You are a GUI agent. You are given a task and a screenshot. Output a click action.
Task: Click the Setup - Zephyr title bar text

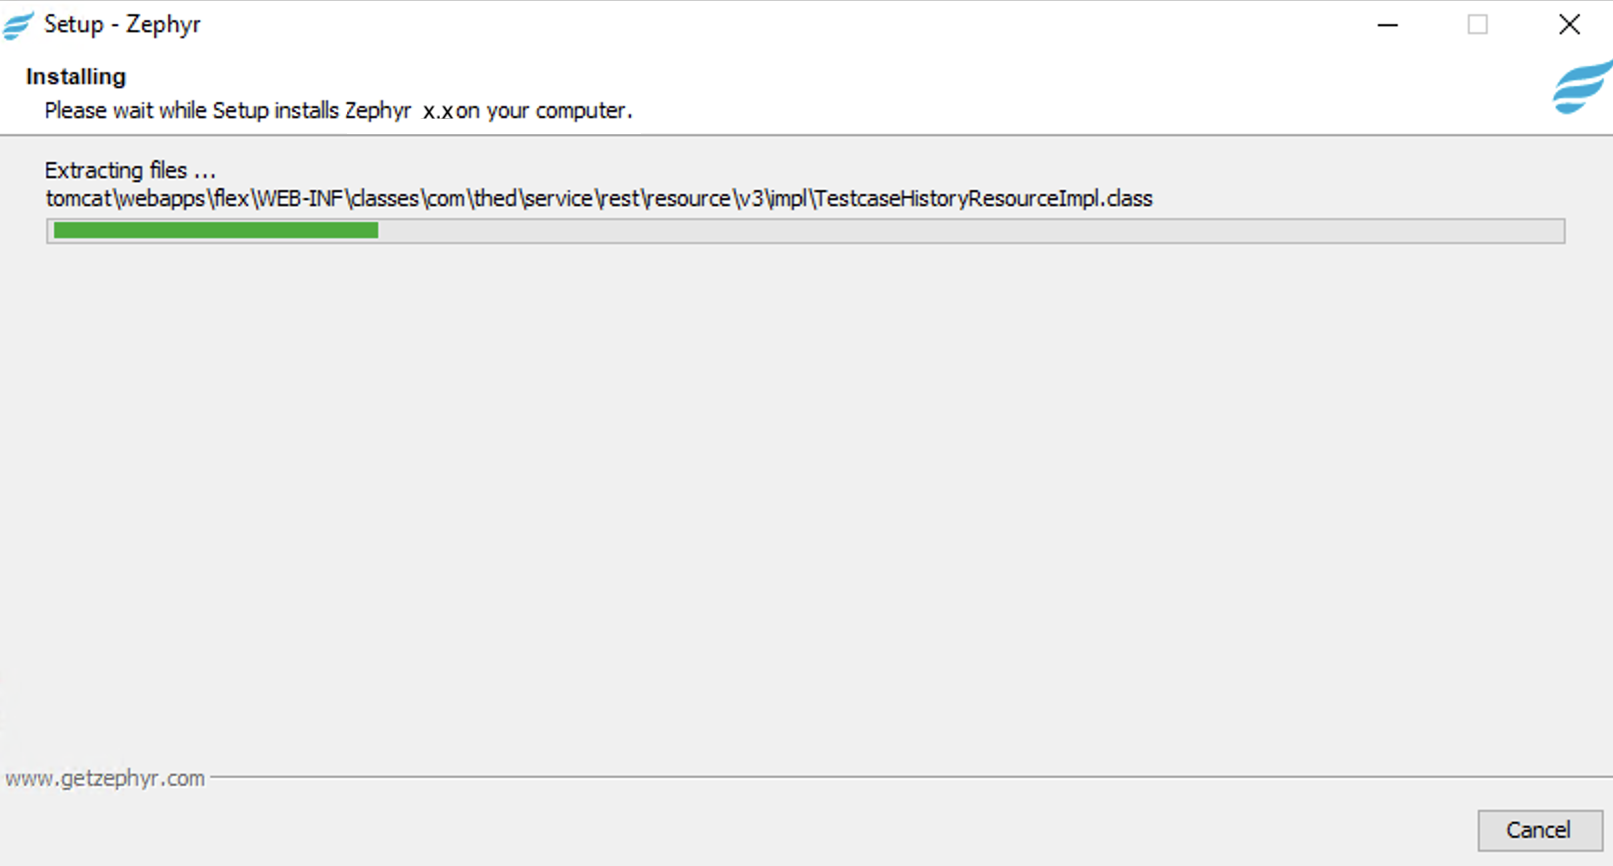click(x=122, y=24)
